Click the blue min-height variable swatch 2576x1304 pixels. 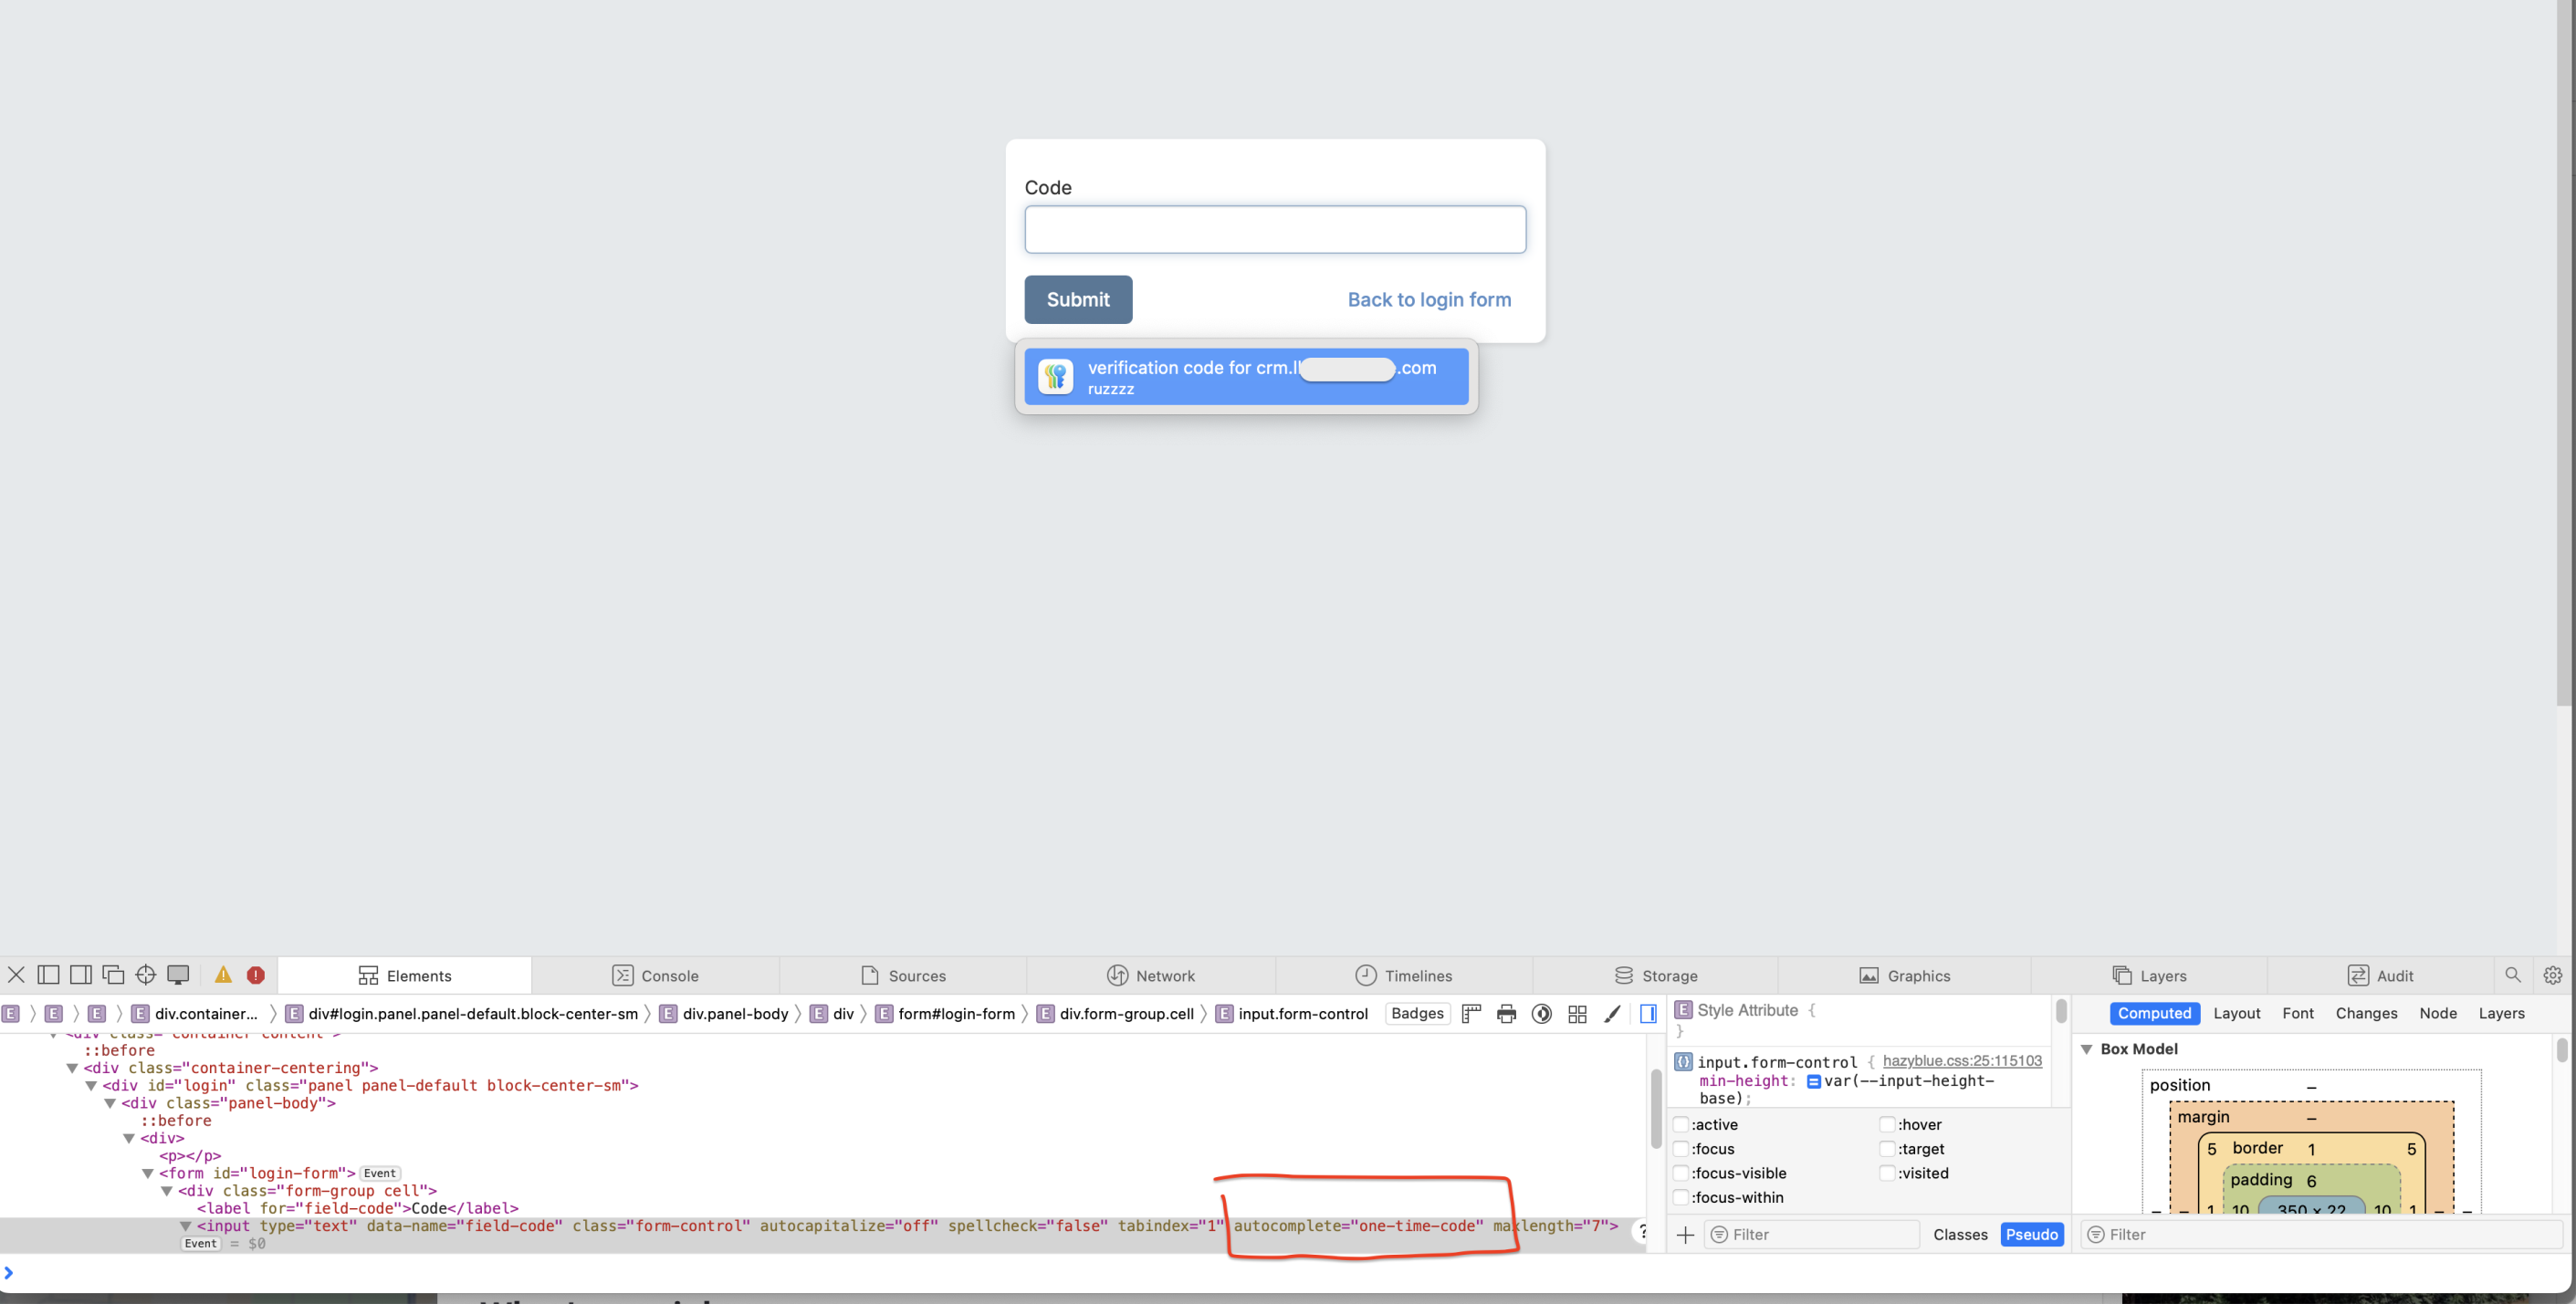(1813, 1082)
